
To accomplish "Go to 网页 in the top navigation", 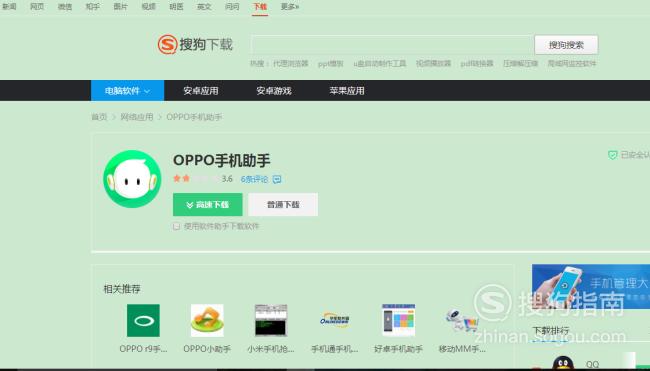I will click(37, 7).
